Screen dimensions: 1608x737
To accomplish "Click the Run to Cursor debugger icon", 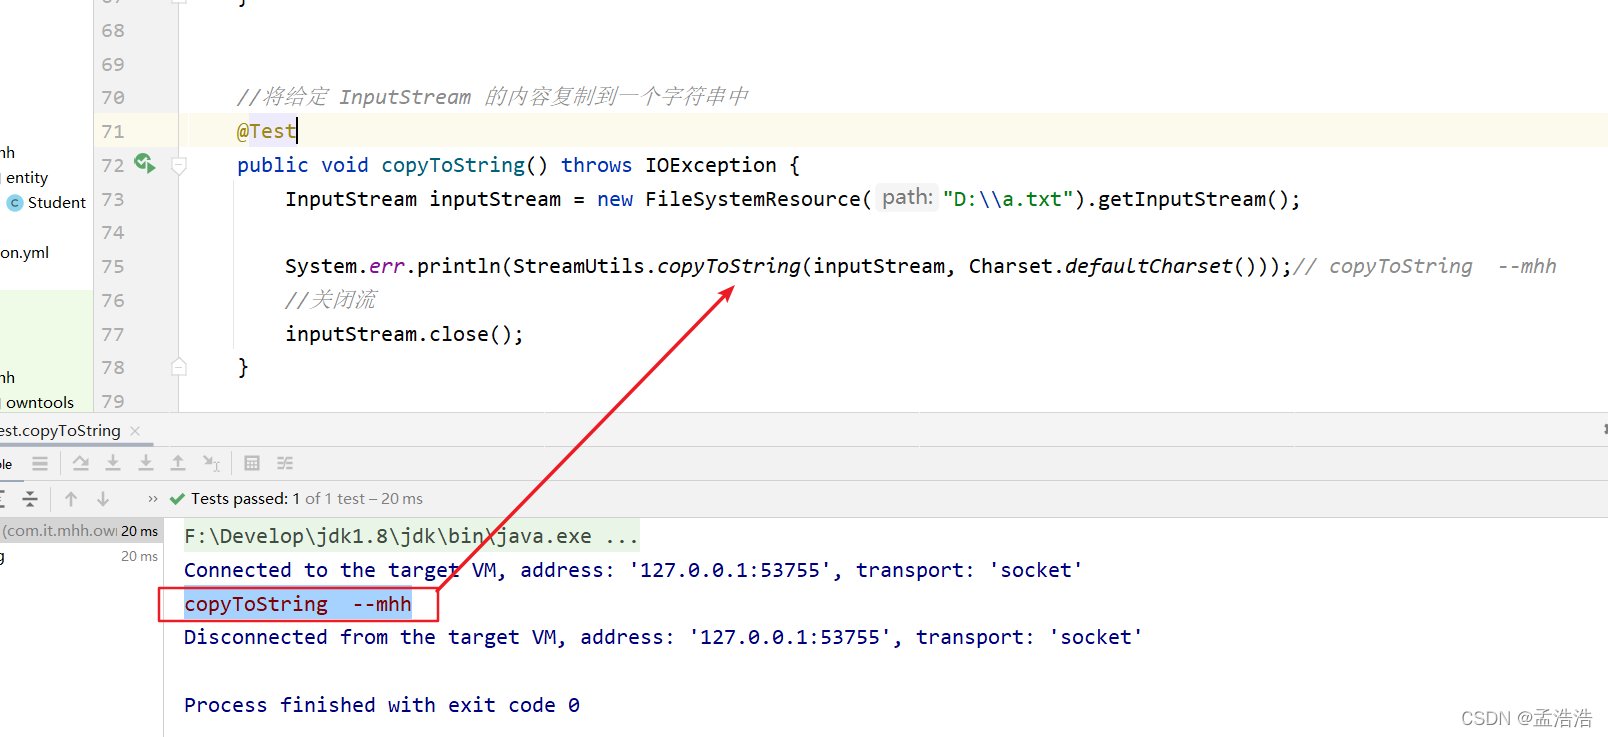I will click(211, 463).
